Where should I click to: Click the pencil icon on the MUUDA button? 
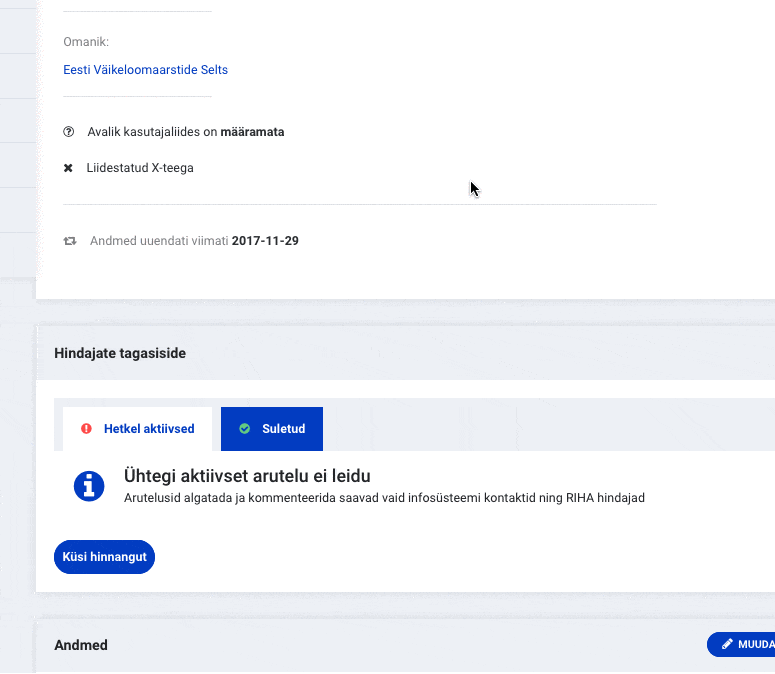click(x=727, y=645)
